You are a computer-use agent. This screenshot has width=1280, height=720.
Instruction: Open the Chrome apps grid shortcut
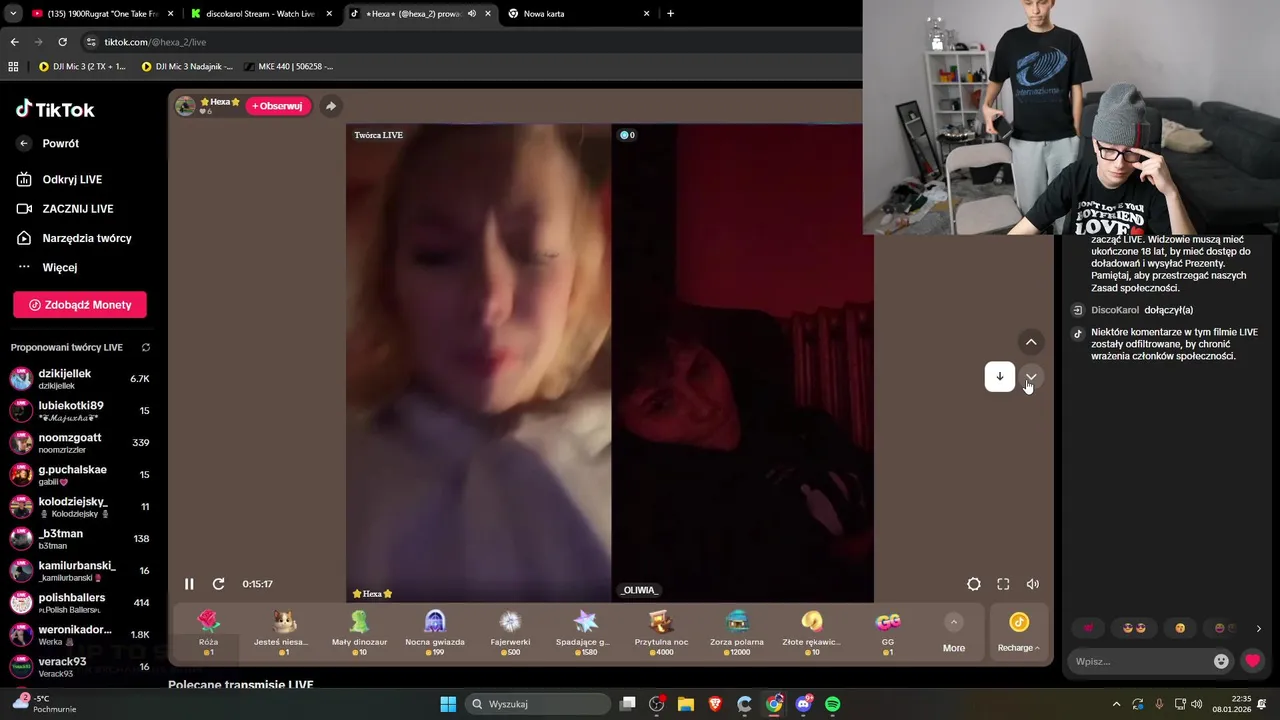point(13,67)
